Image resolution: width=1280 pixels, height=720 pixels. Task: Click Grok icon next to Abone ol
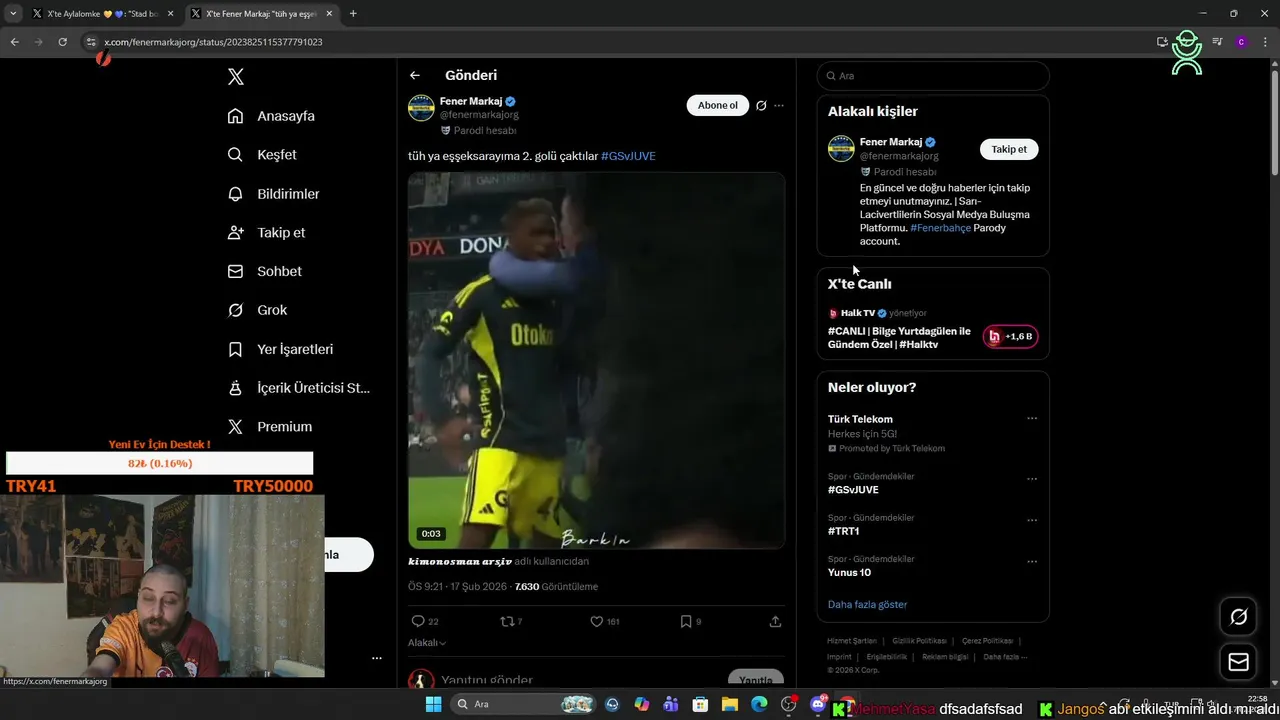(761, 105)
